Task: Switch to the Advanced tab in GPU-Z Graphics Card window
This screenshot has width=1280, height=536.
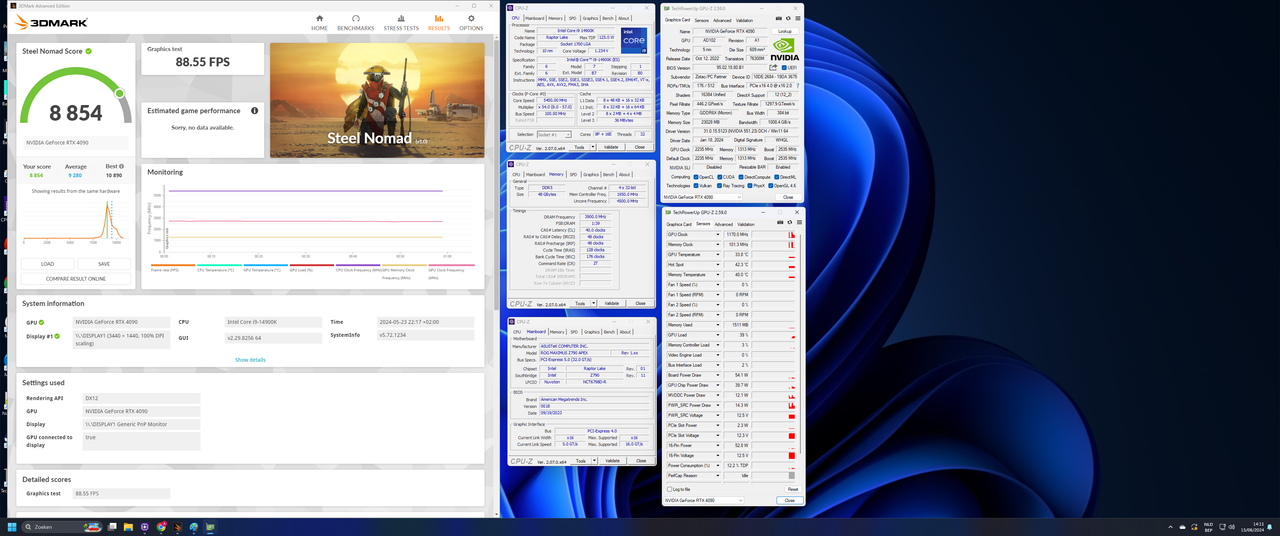Action: point(723,20)
